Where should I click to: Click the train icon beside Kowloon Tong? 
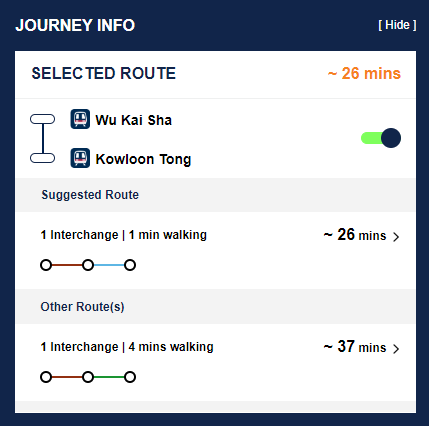click(80, 158)
